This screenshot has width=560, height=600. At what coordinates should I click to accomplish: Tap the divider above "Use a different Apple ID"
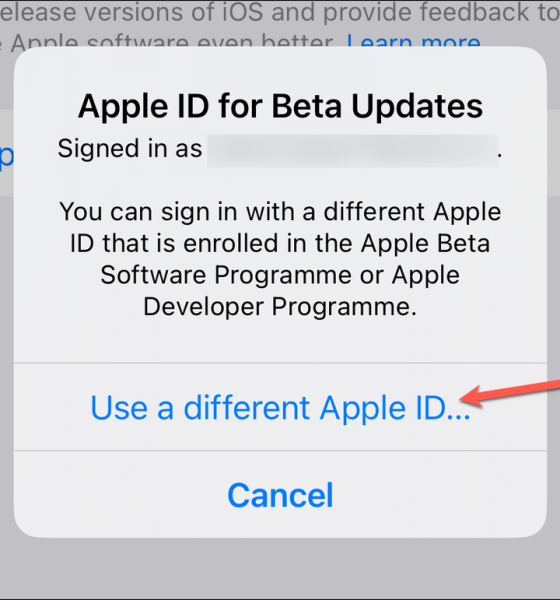click(280, 362)
